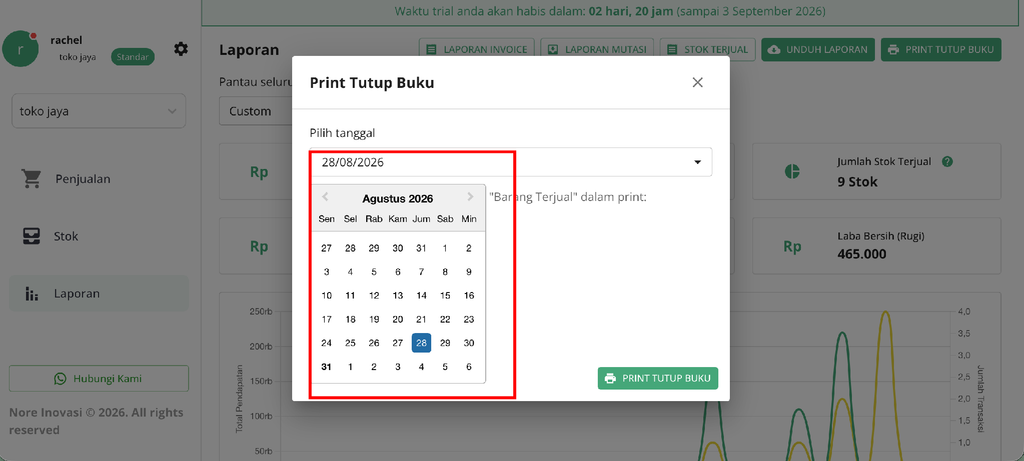
Task: Click help icon beside Jumlah Stok Terjual
Action: pyautogui.click(x=948, y=161)
